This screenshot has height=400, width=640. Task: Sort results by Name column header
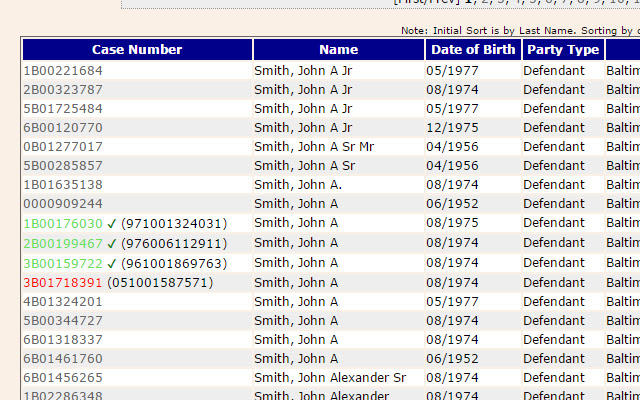pos(338,50)
